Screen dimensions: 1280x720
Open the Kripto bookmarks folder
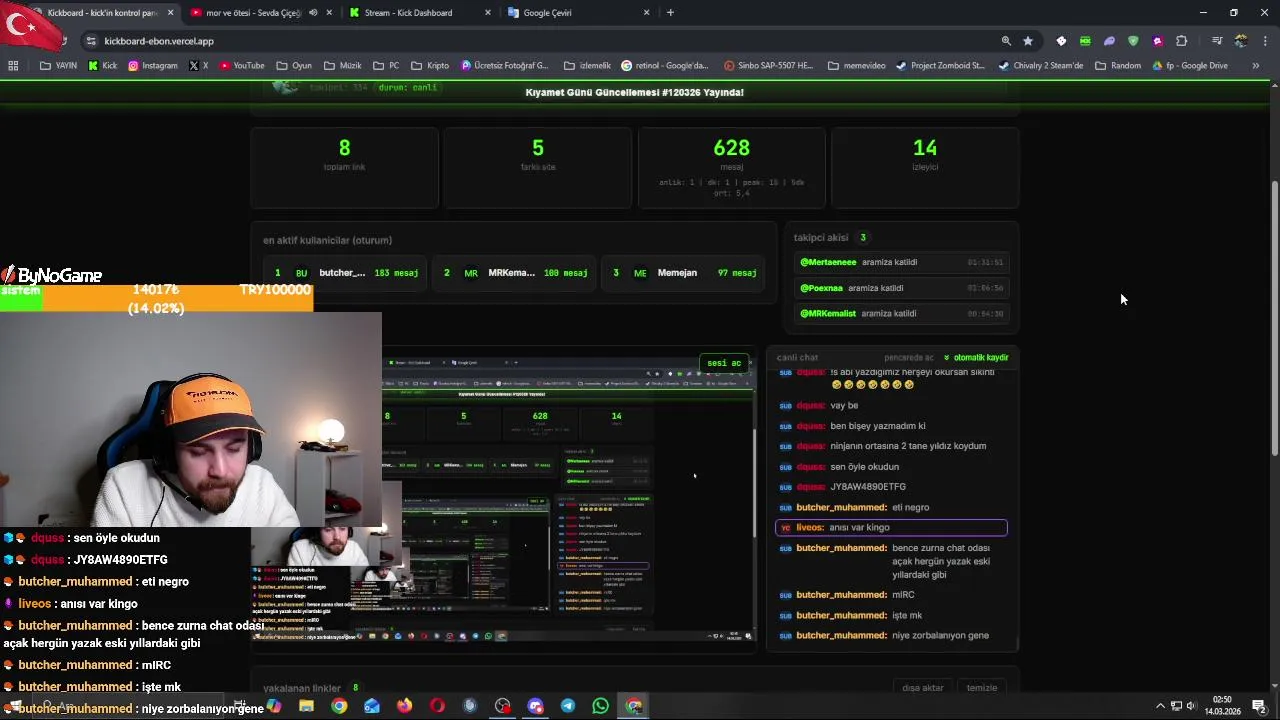430,66
